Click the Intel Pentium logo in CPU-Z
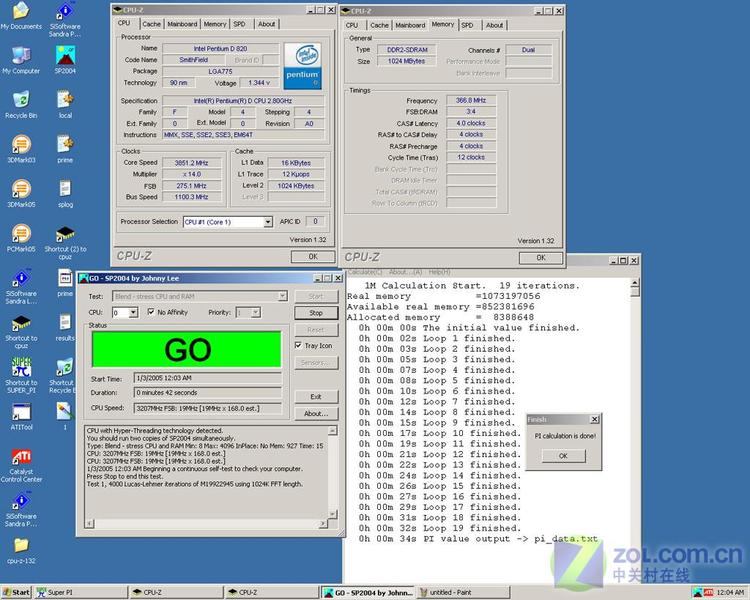Viewport: 750px width, 600px height. 302,67
